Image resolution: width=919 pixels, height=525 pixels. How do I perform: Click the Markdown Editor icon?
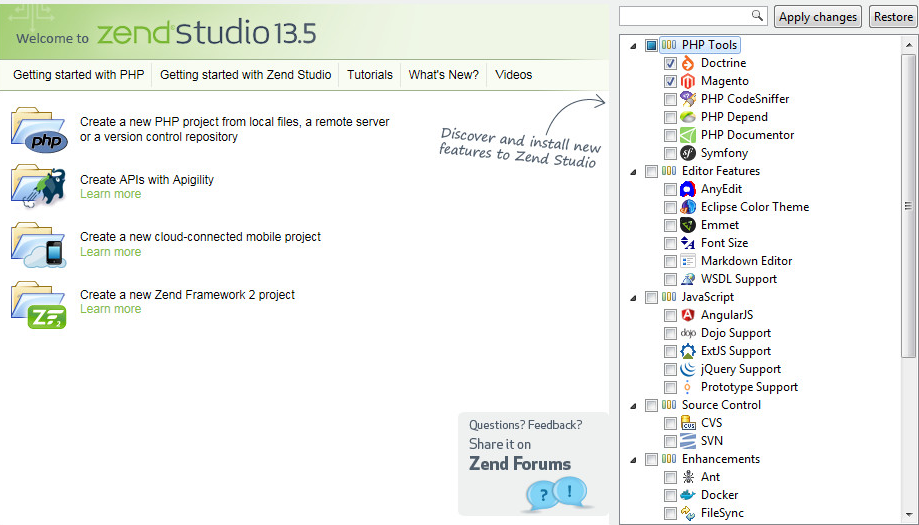(x=687, y=261)
